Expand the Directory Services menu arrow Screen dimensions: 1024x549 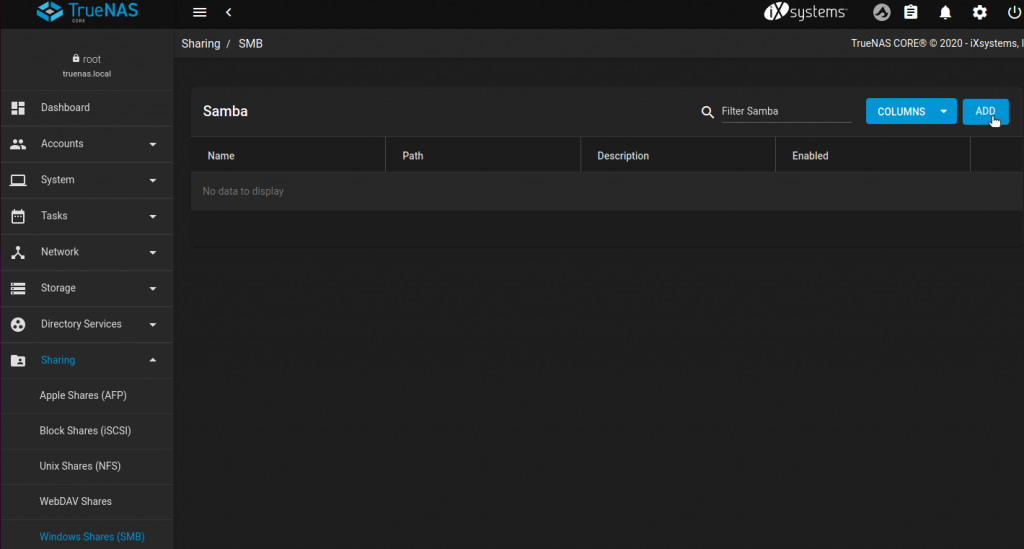[x=153, y=324]
